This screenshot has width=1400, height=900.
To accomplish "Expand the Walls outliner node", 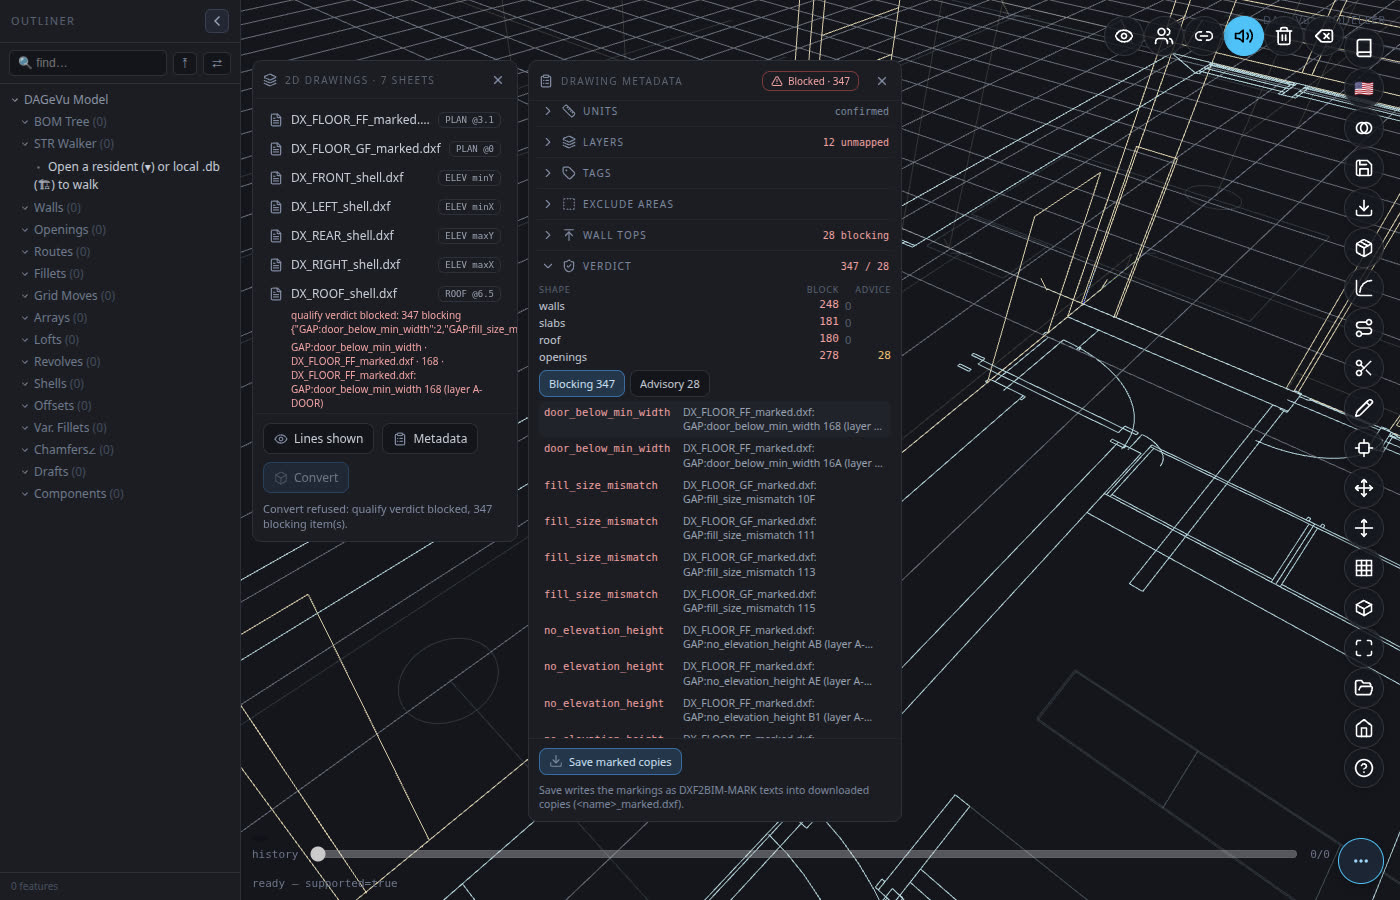I will [x=25, y=208].
